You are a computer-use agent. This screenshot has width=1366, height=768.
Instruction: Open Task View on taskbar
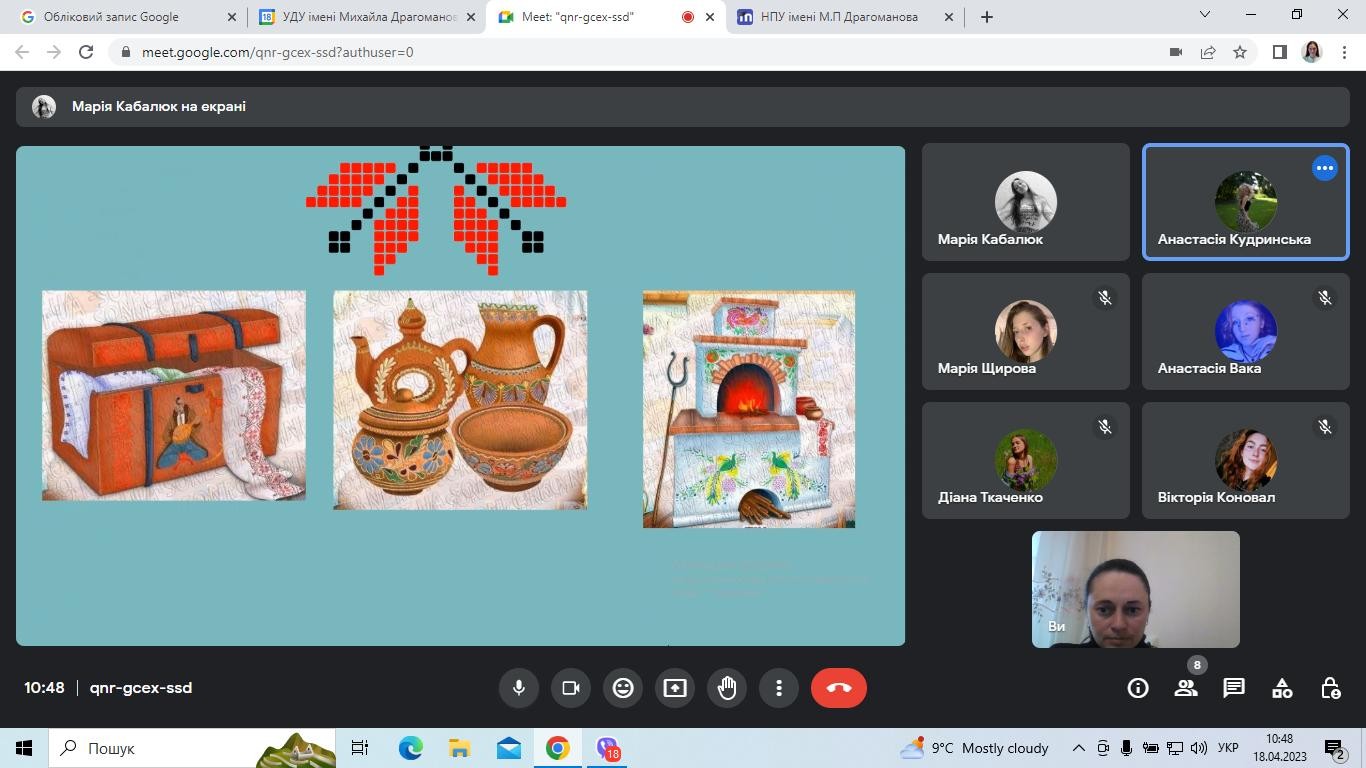pyautogui.click(x=360, y=748)
